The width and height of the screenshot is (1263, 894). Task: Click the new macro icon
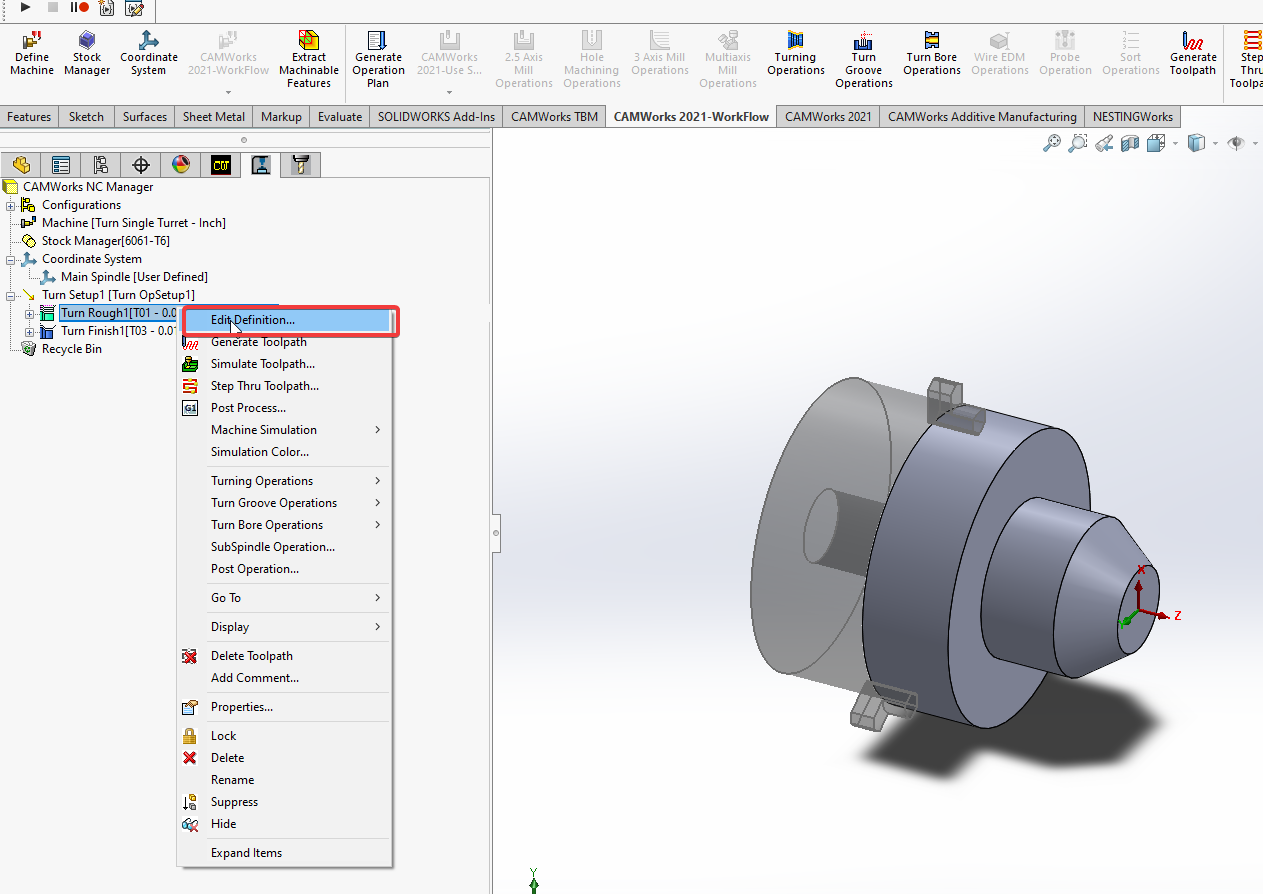[x=107, y=8]
